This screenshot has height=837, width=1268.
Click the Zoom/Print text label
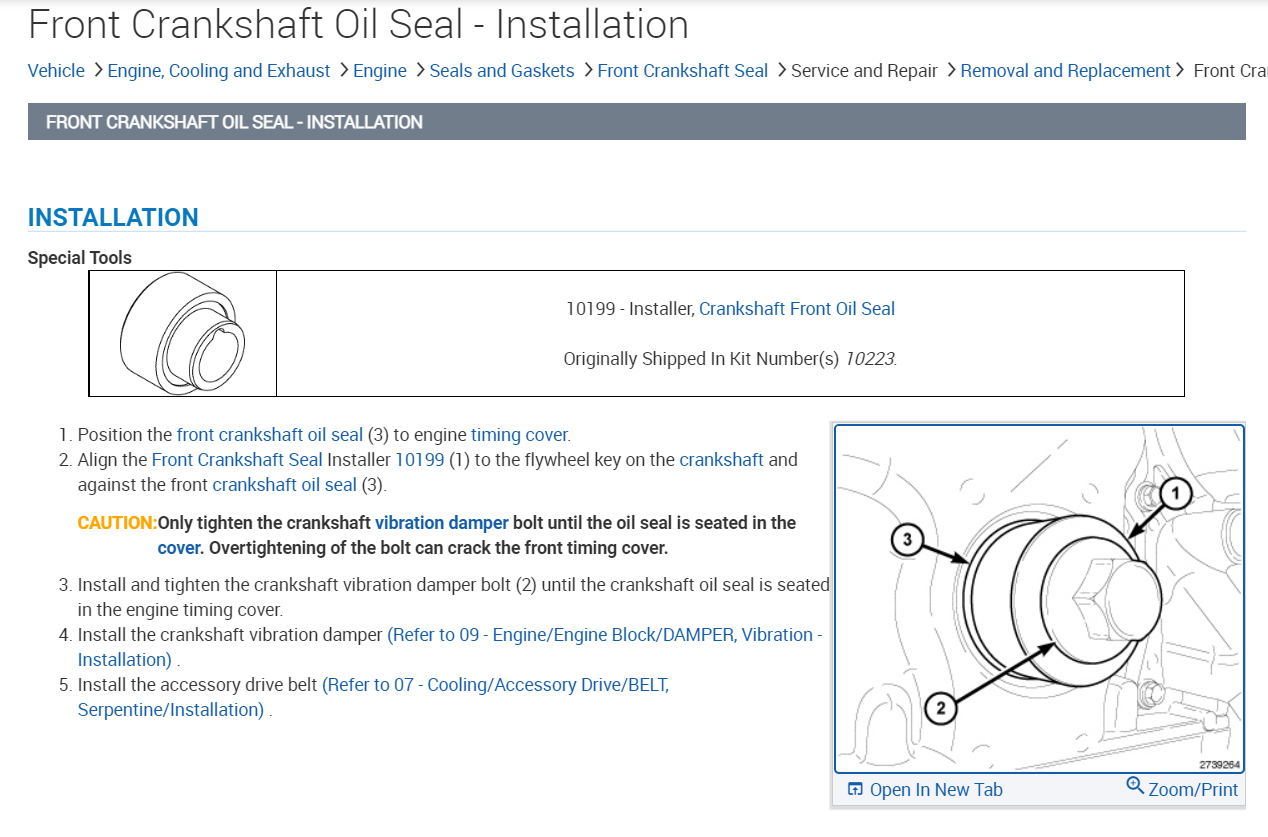(x=1193, y=789)
